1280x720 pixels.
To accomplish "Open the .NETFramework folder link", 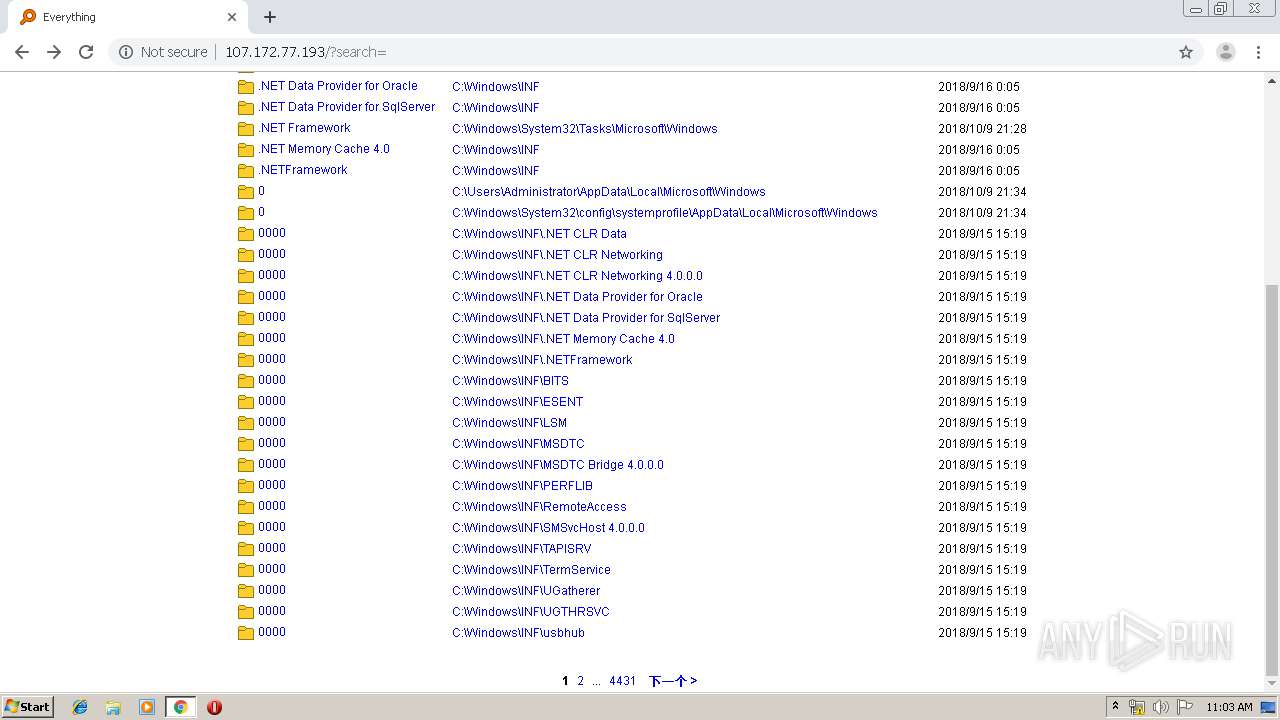I will click(302, 170).
